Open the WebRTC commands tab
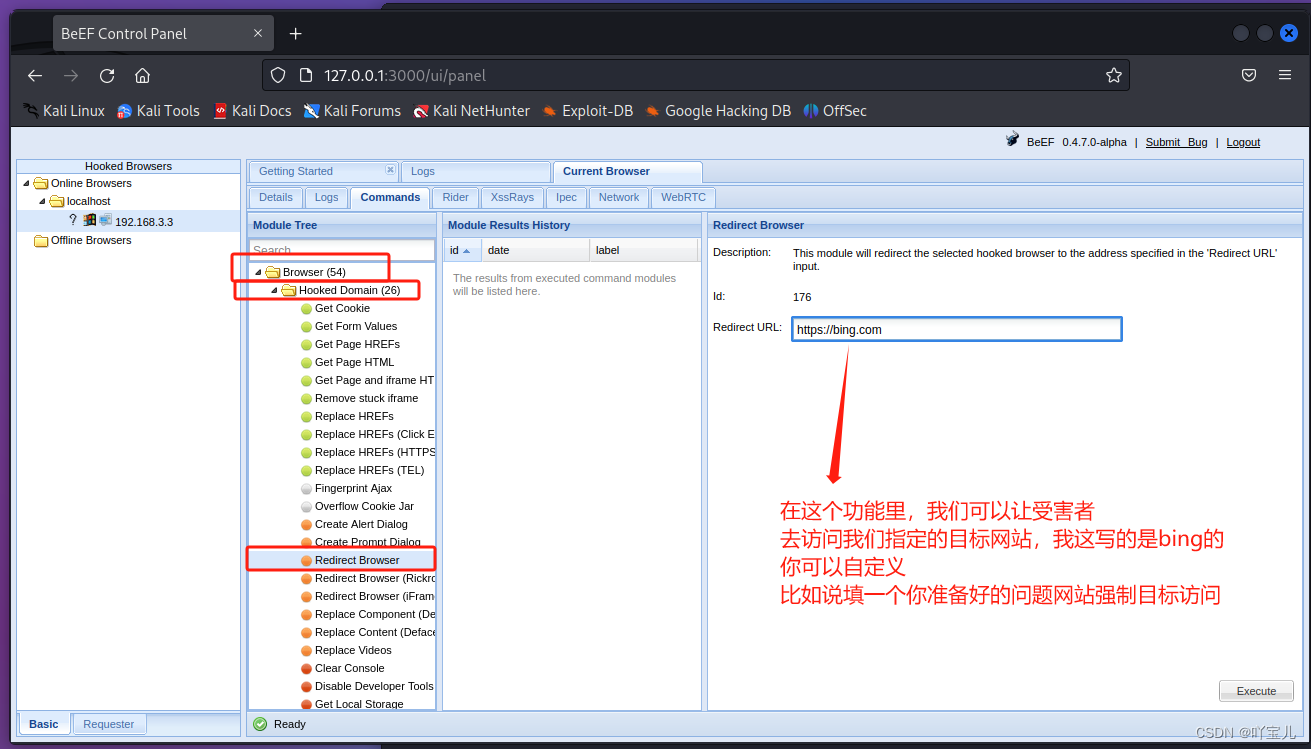The width and height of the screenshot is (1311, 749). tap(682, 197)
